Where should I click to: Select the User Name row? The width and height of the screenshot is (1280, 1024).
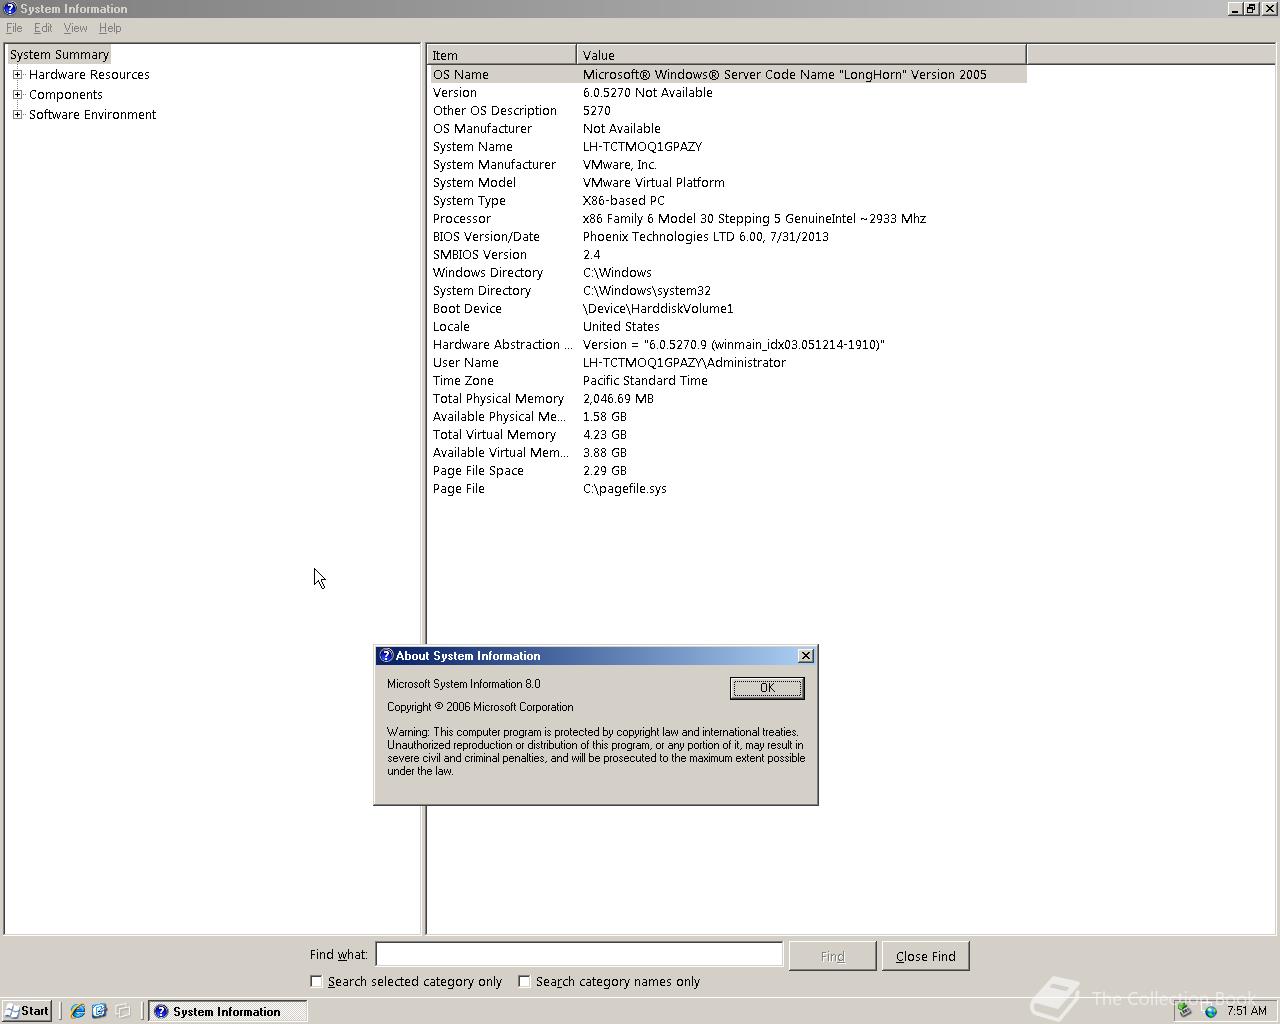[x=728, y=363]
